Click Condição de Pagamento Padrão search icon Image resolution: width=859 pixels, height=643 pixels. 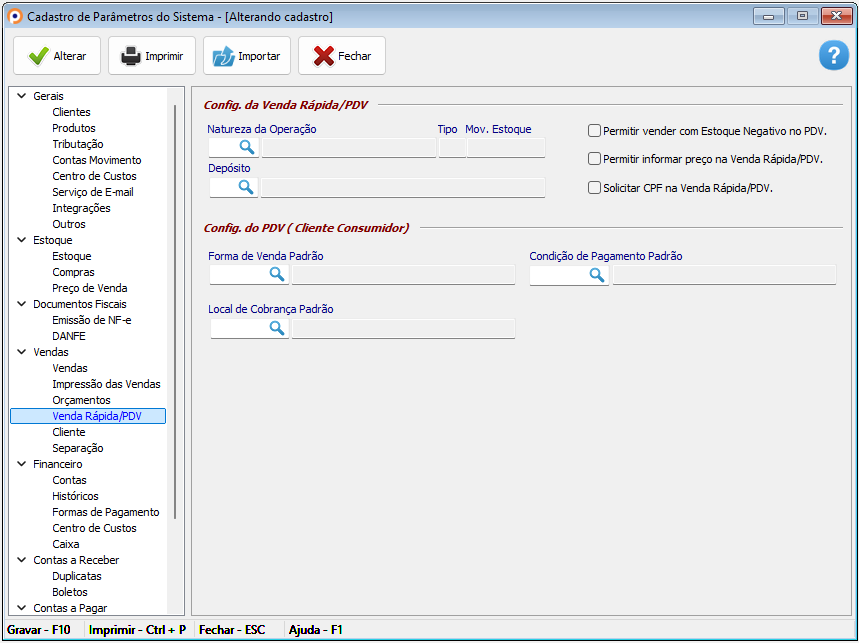coord(597,274)
